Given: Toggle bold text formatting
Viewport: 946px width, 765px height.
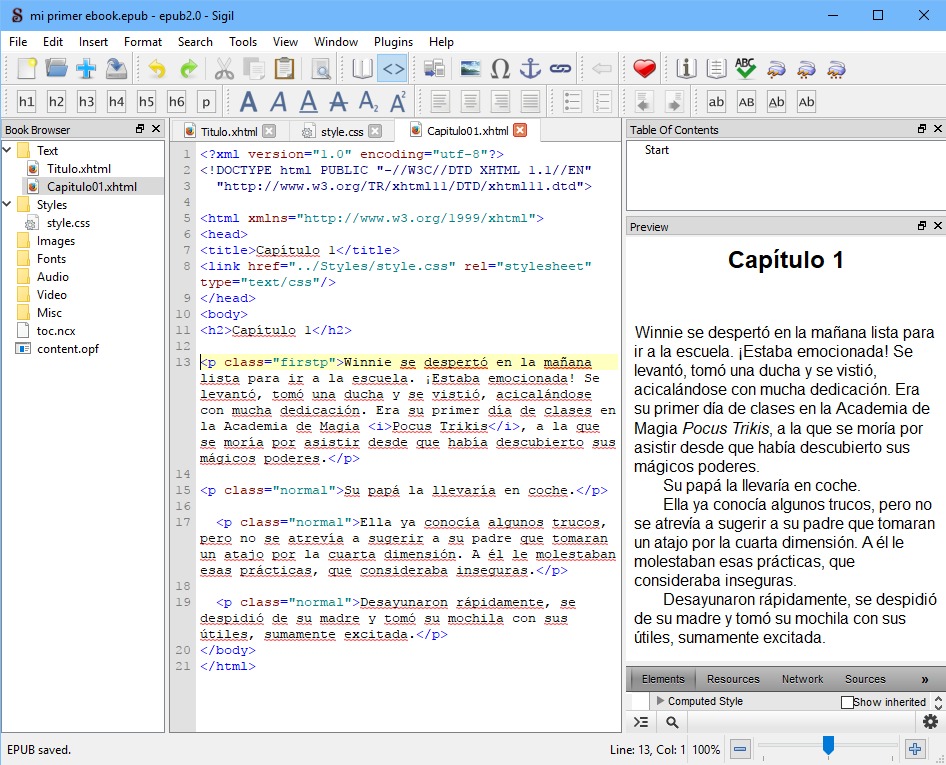Looking at the screenshot, I should click(249, 102).
